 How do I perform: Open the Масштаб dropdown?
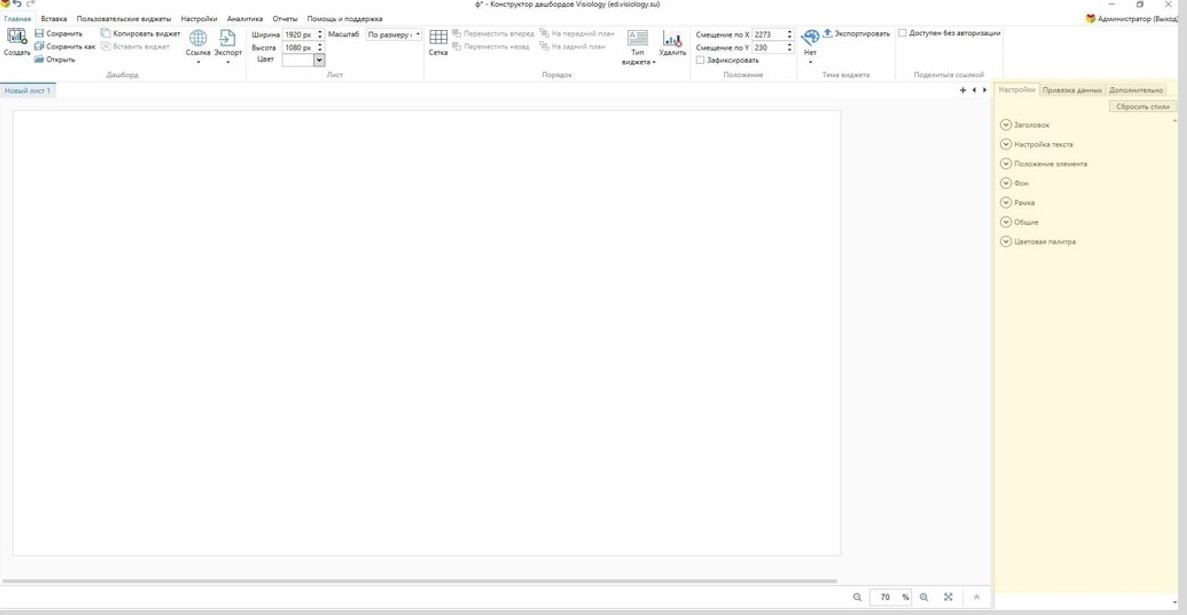pos(394,35)
